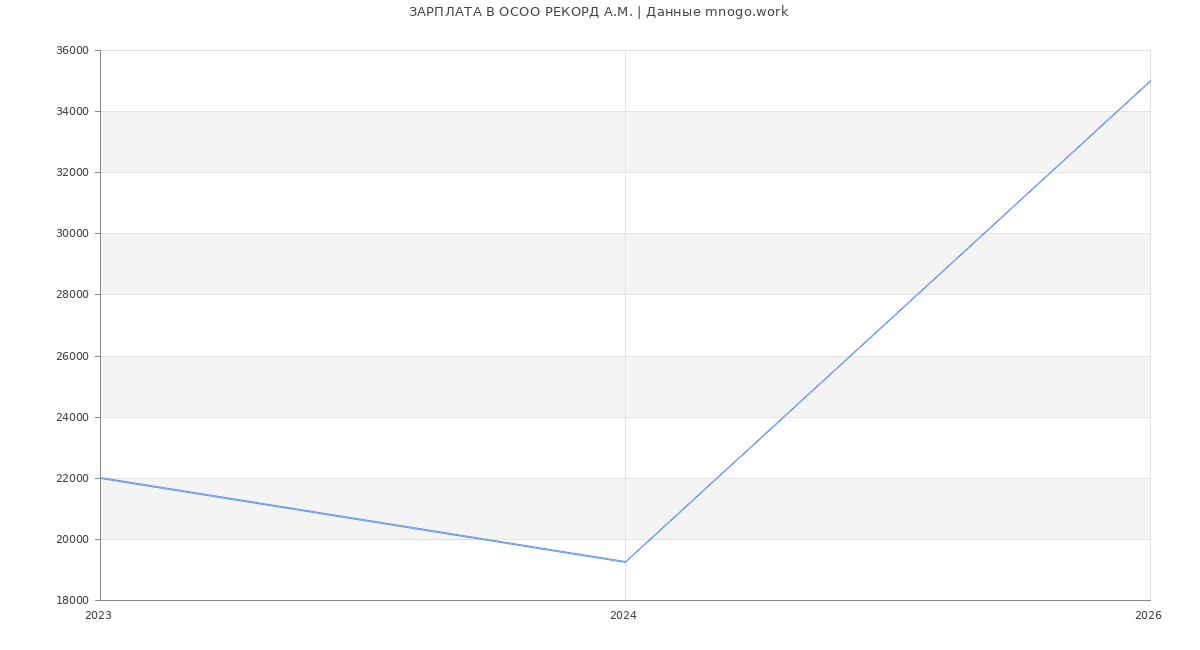Click the 2023 x-axis label
Screen dimensions: 1200x650
(x=98, y=615)
